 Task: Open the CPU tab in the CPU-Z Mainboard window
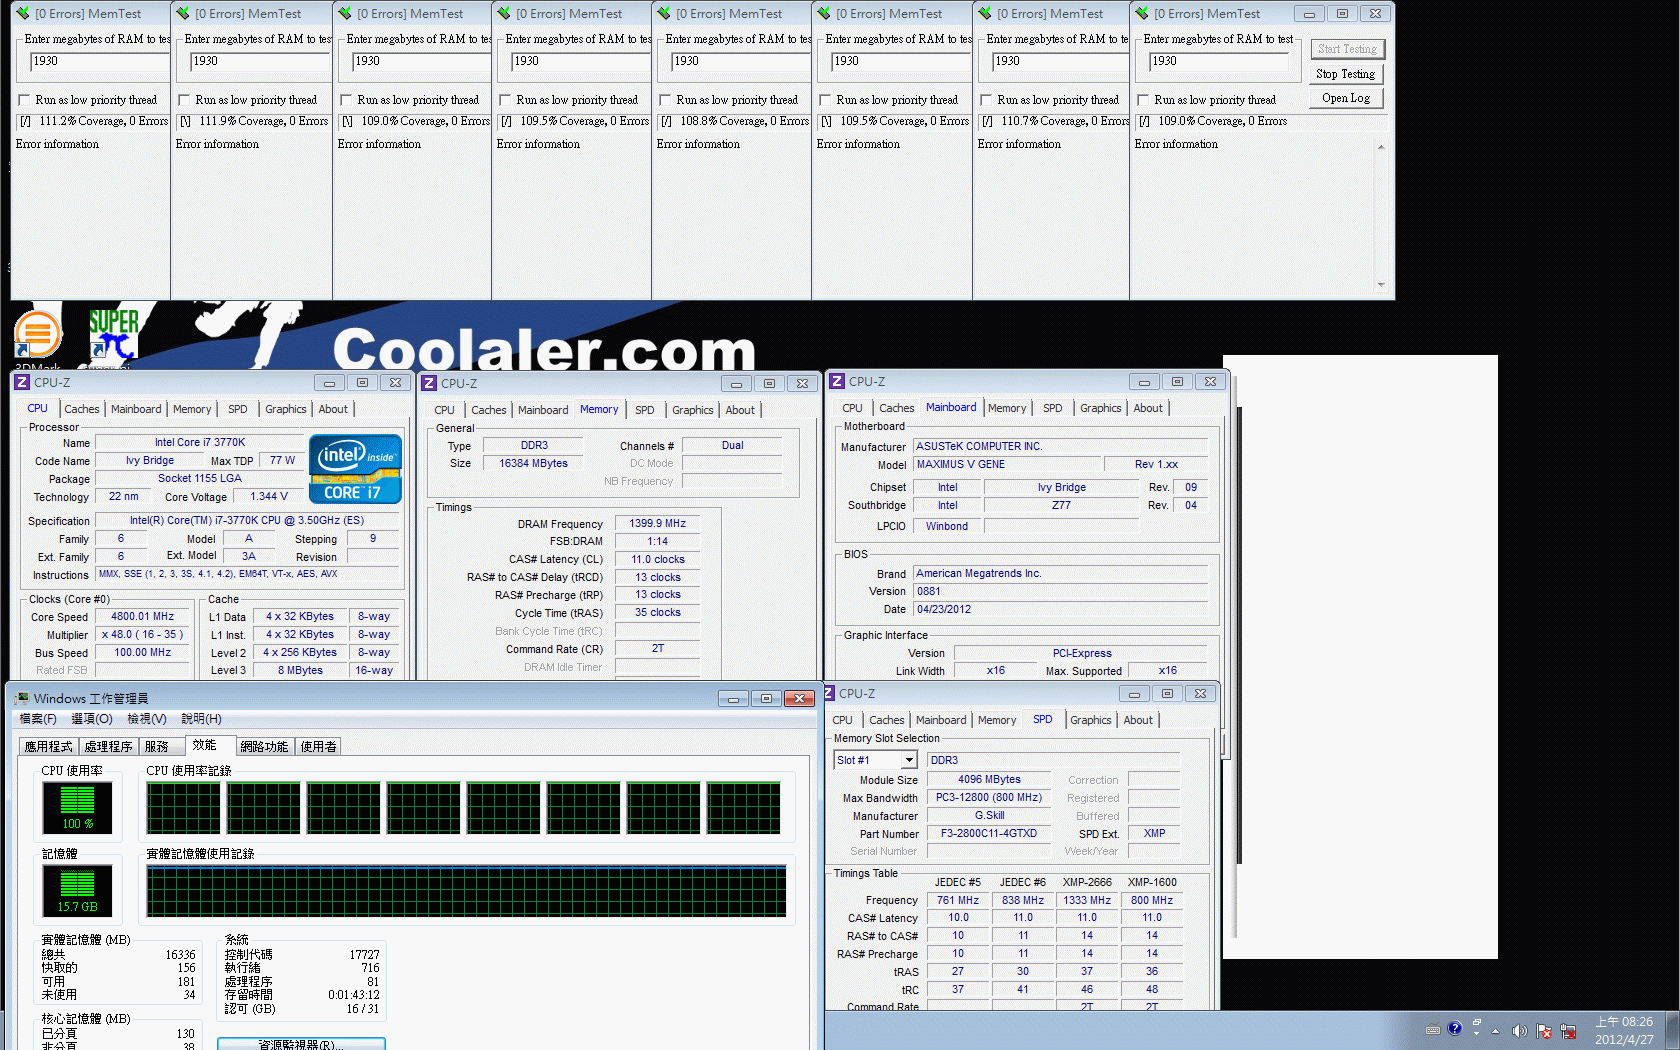pyautogui.click(x=852, y=408)
